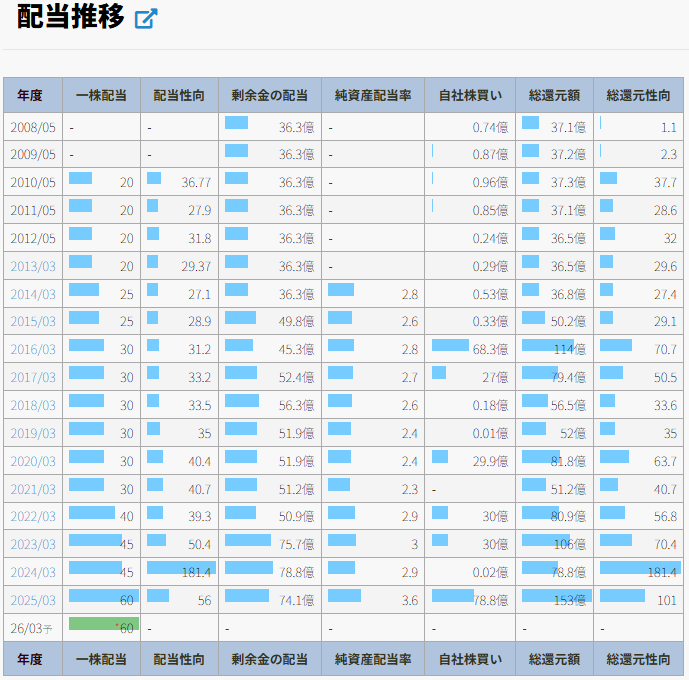Image resolution: width=689 pixels, height=680 pixels.
Task: Select the 2021/03 year link
Action: pos(32,489)
